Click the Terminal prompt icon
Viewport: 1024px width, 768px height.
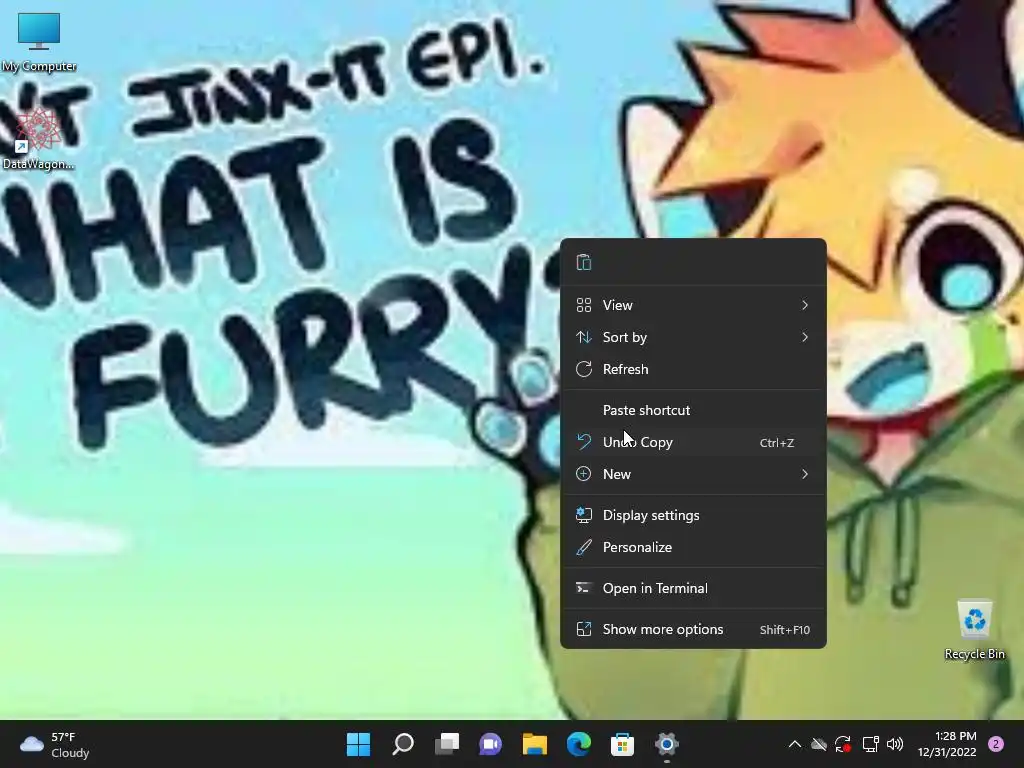coord(584,588)
